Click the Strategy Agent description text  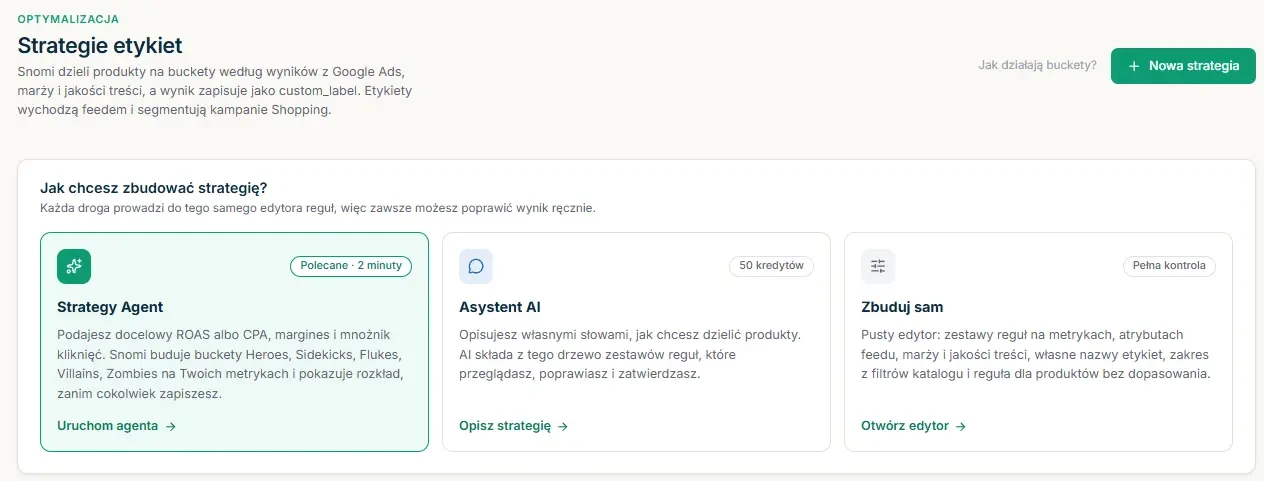click(x=232, y=364)
